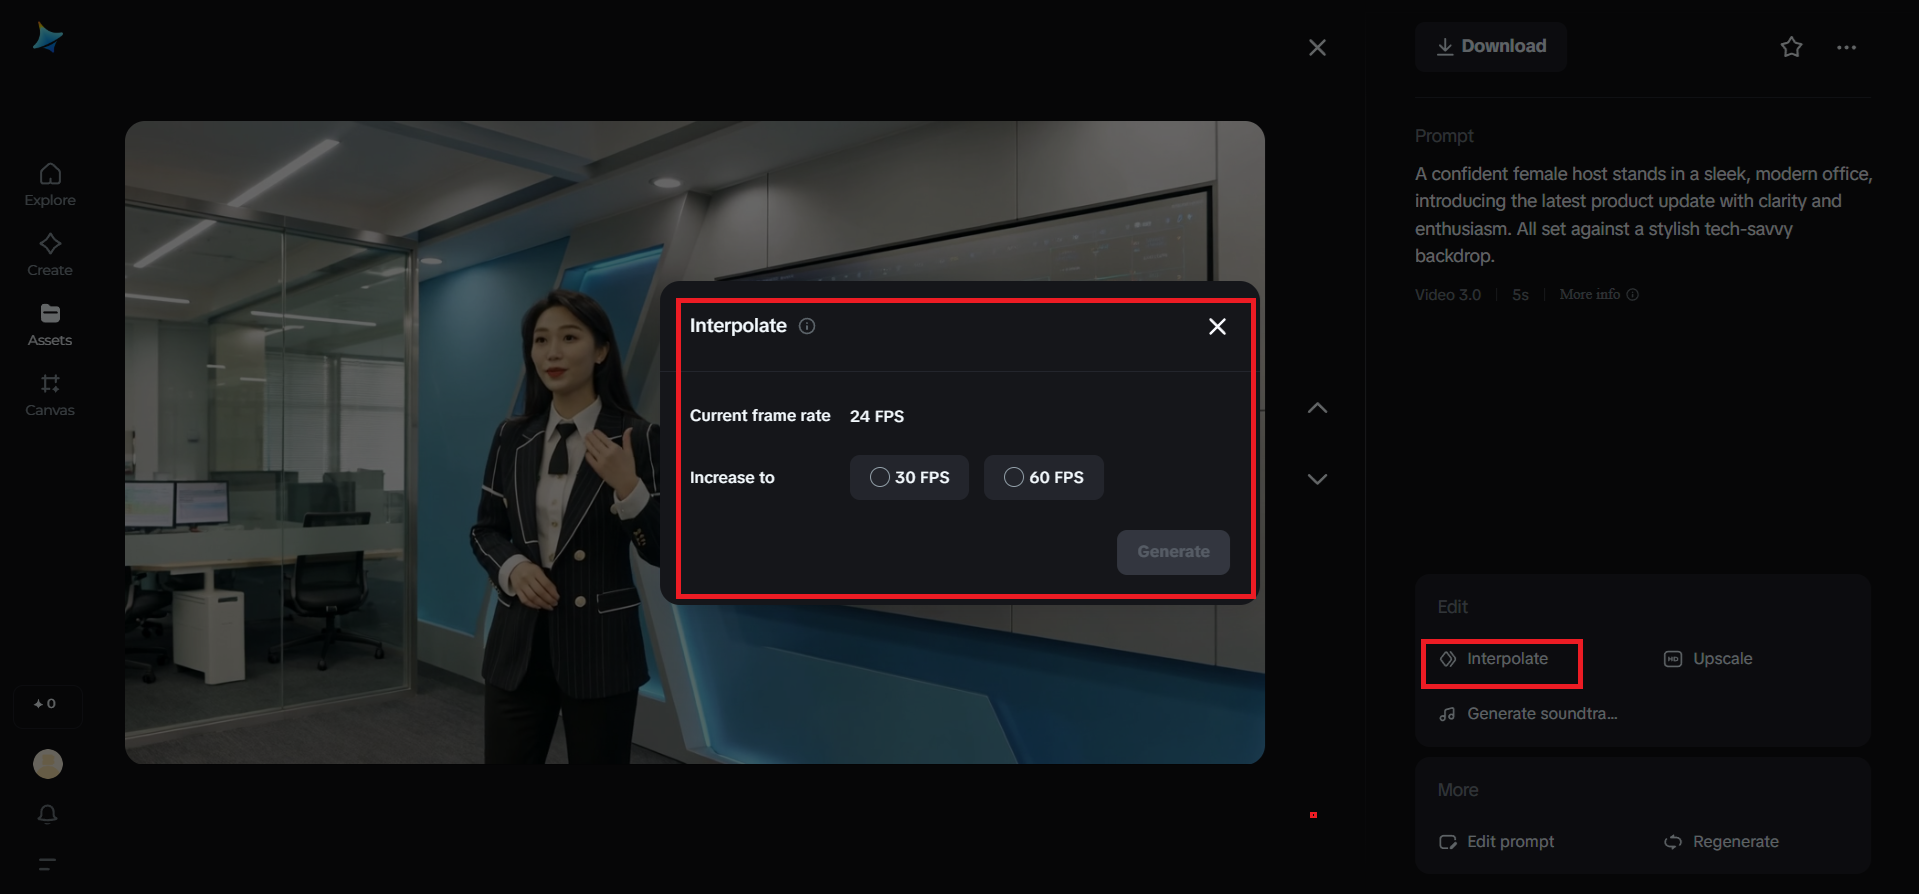Open the three-dot more options menu
This screenshot has width=1919, height=894.
click(x=1846, y=47)
